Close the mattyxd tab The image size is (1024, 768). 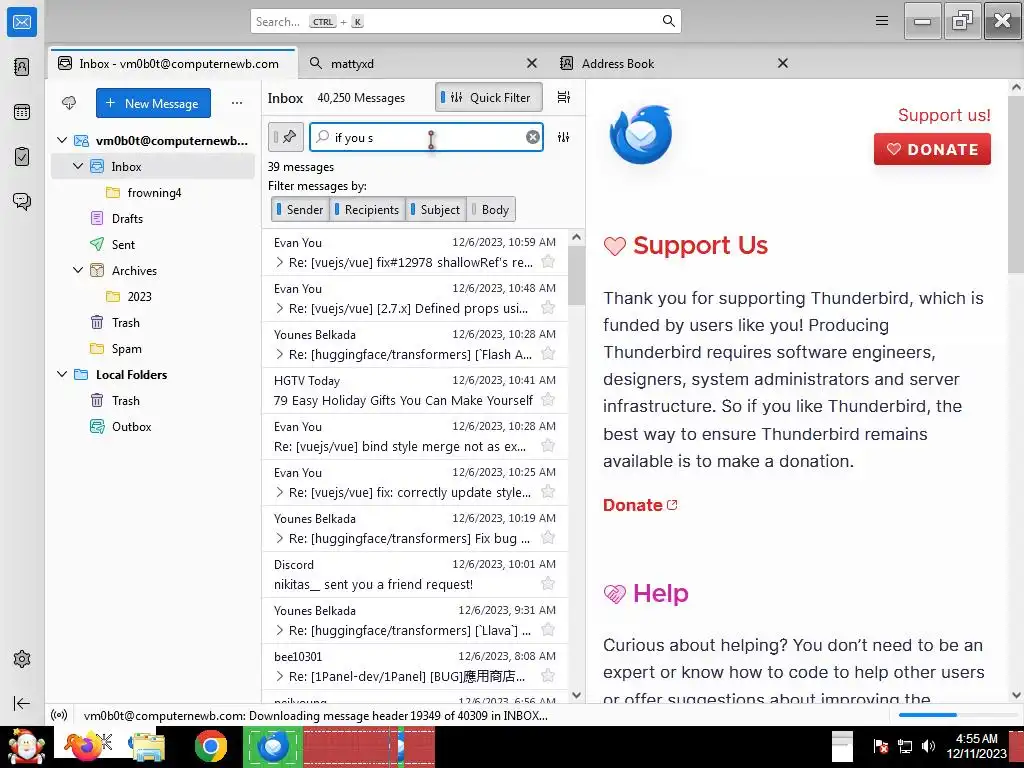tap(532, 63)
